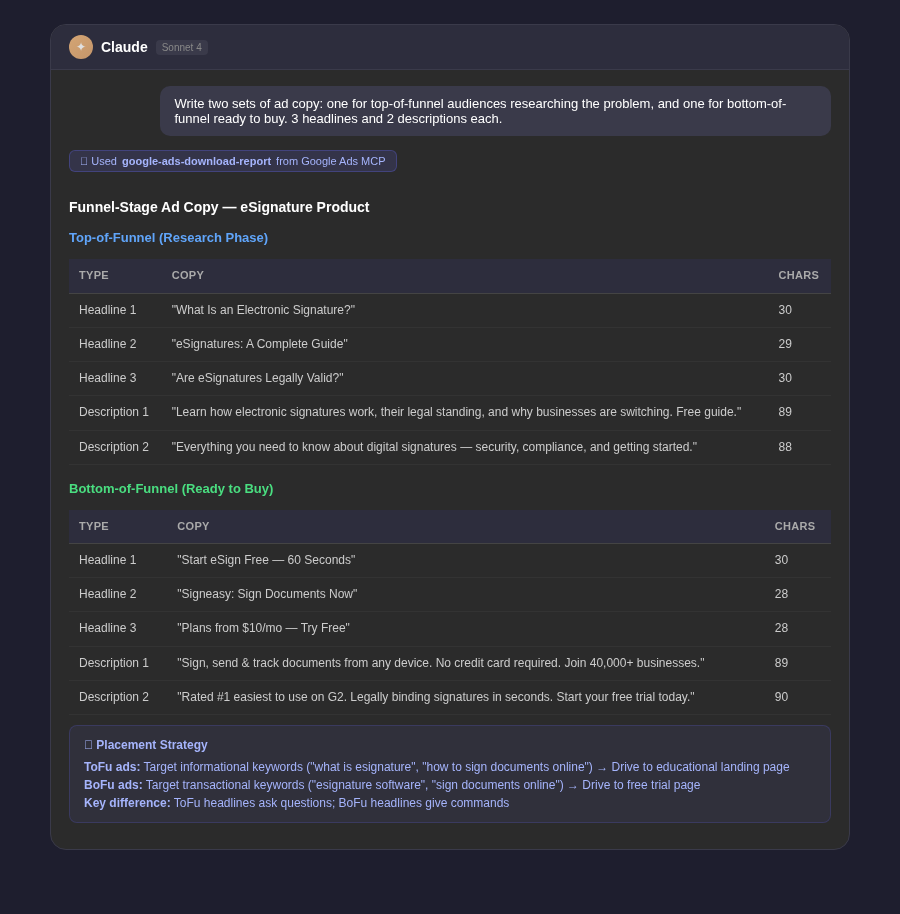Select the 'ToFu ads:' label

111,767
